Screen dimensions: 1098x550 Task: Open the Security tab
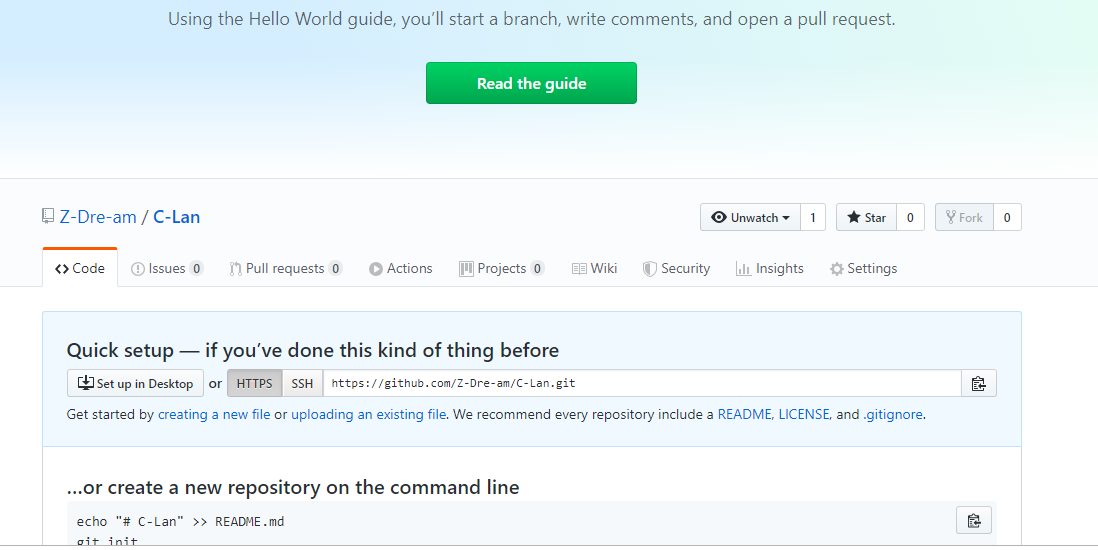[676, 268]
